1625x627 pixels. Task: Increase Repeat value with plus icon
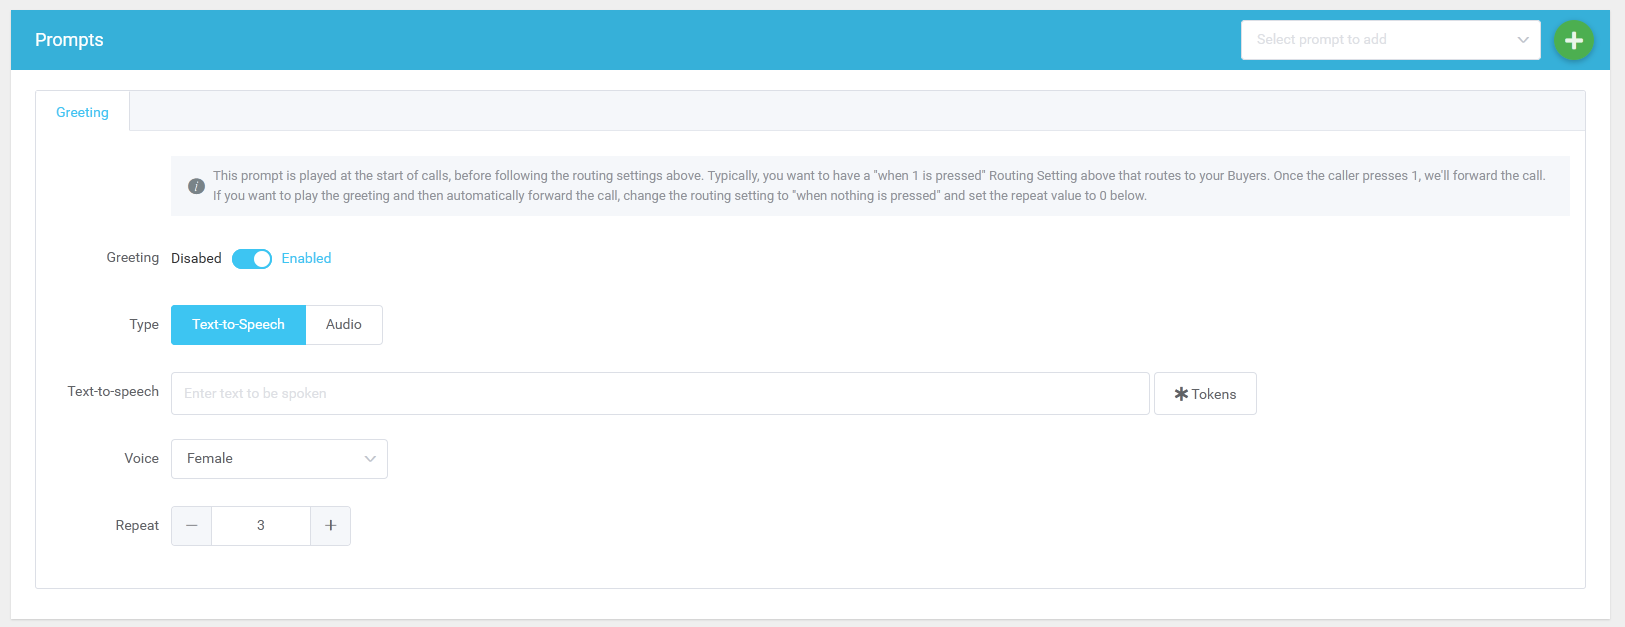330,526
